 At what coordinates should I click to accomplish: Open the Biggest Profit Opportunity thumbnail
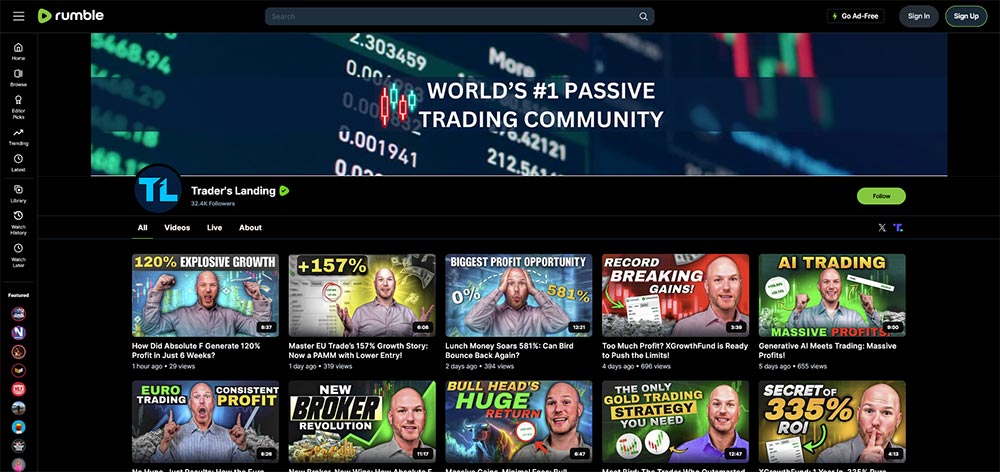pos(518,295)
